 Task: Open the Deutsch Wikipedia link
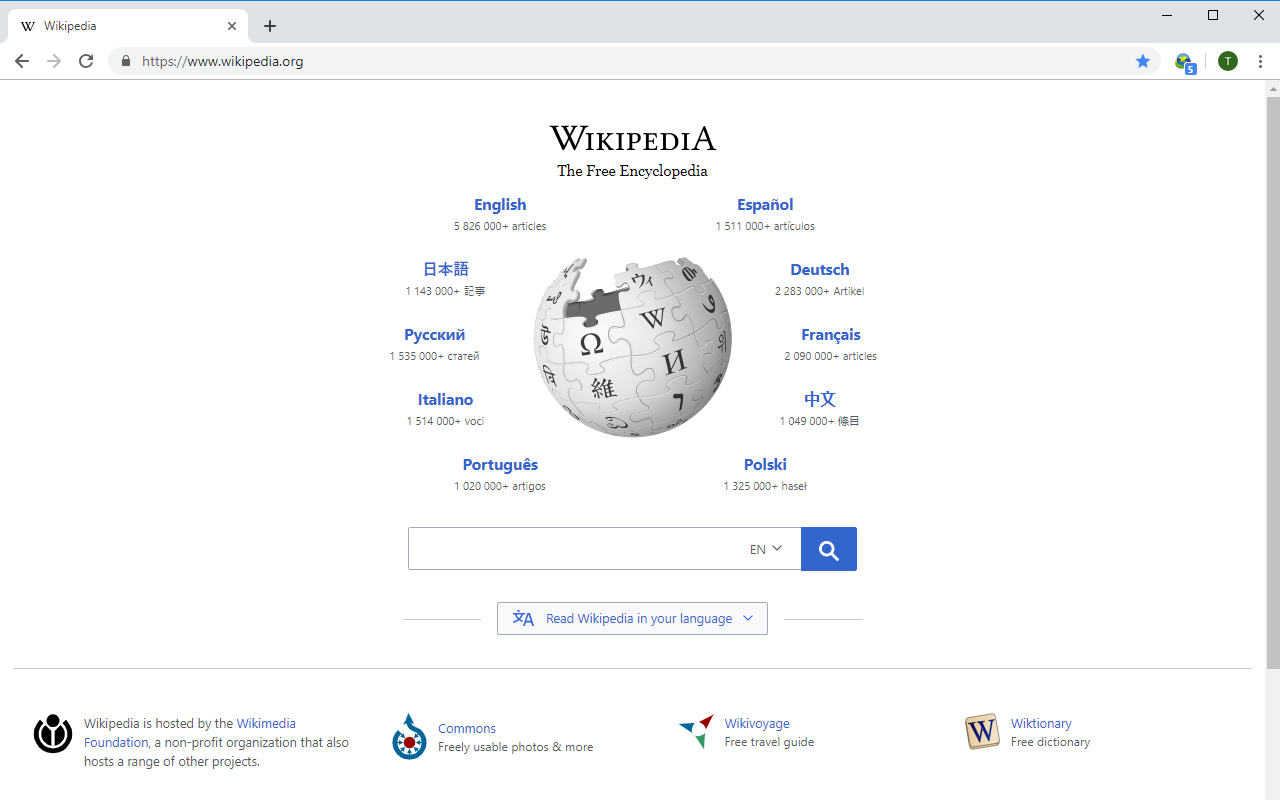click(820, 269)
